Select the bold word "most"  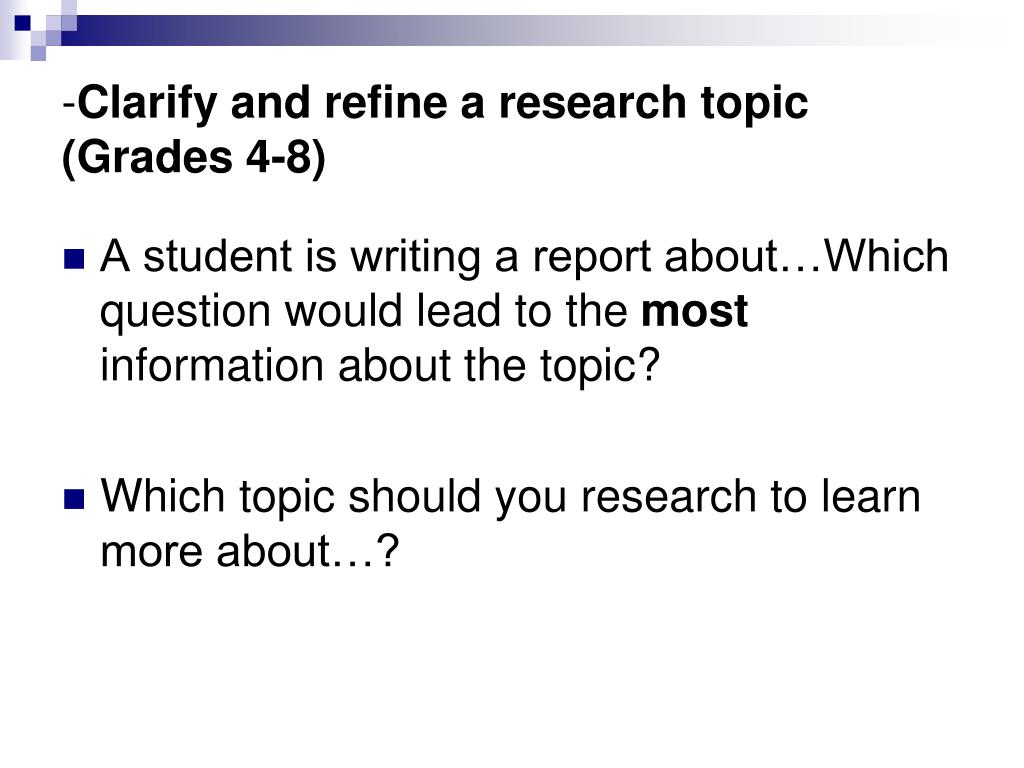point(694,311)
